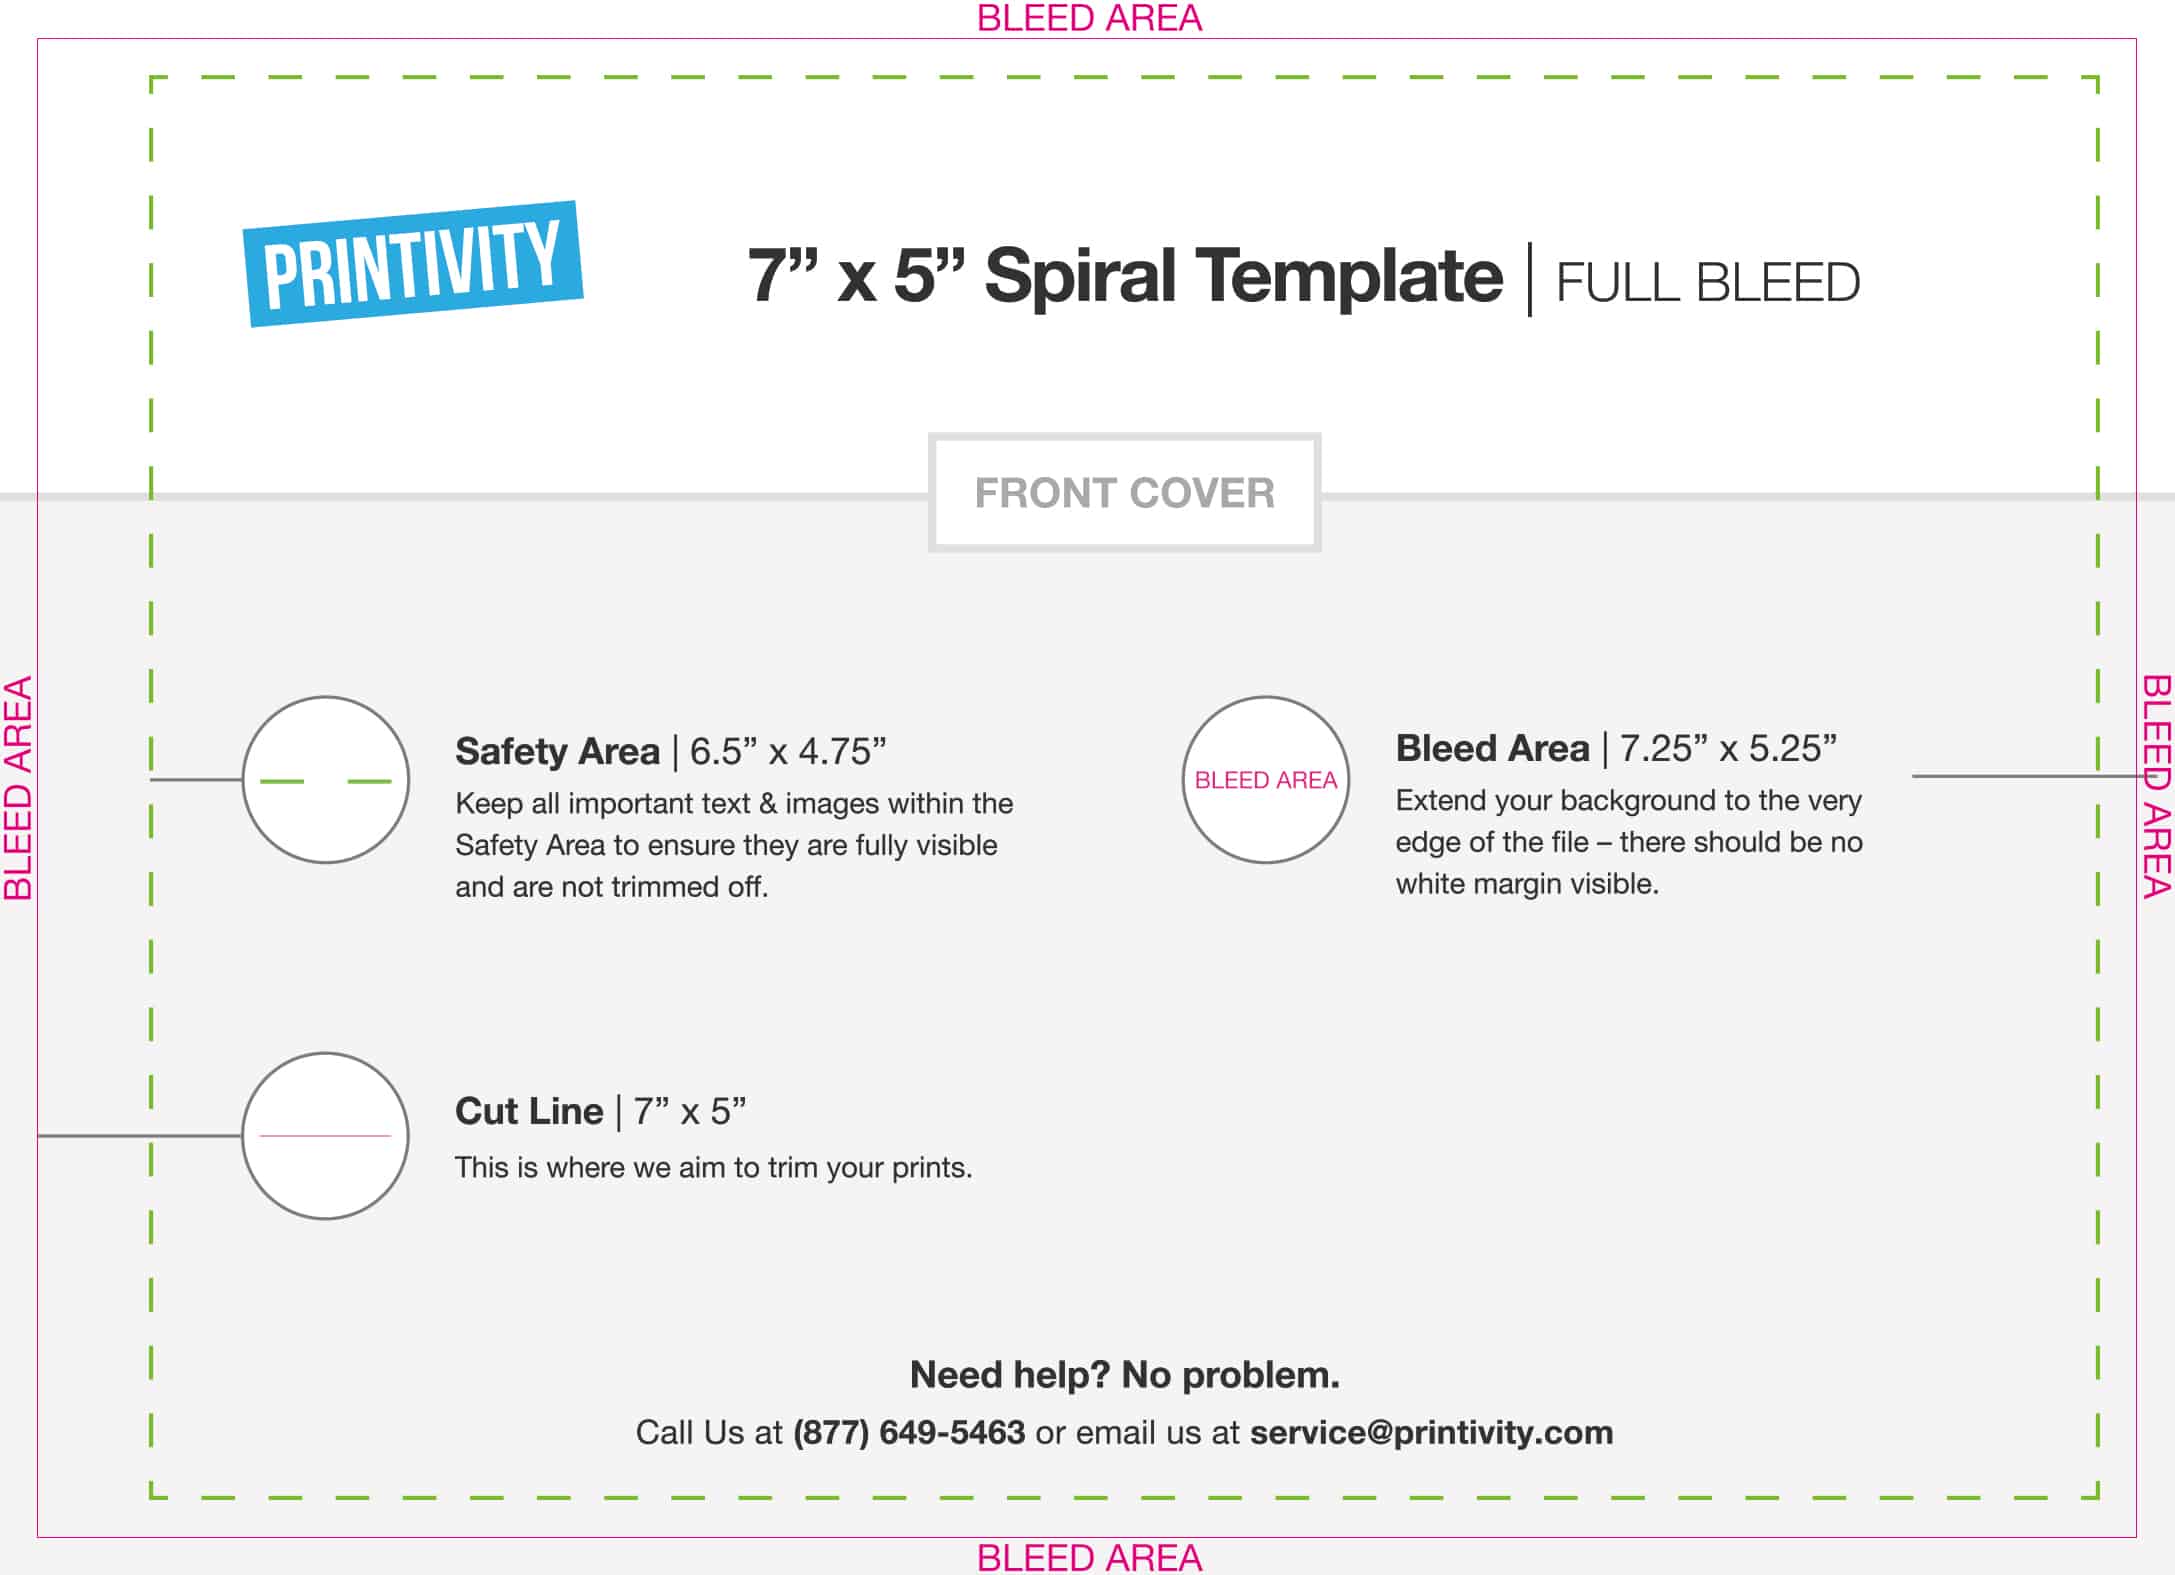2175x1575 pixels.
Task: Click Bleed Area description about extending background
Action: [1629, 842]
